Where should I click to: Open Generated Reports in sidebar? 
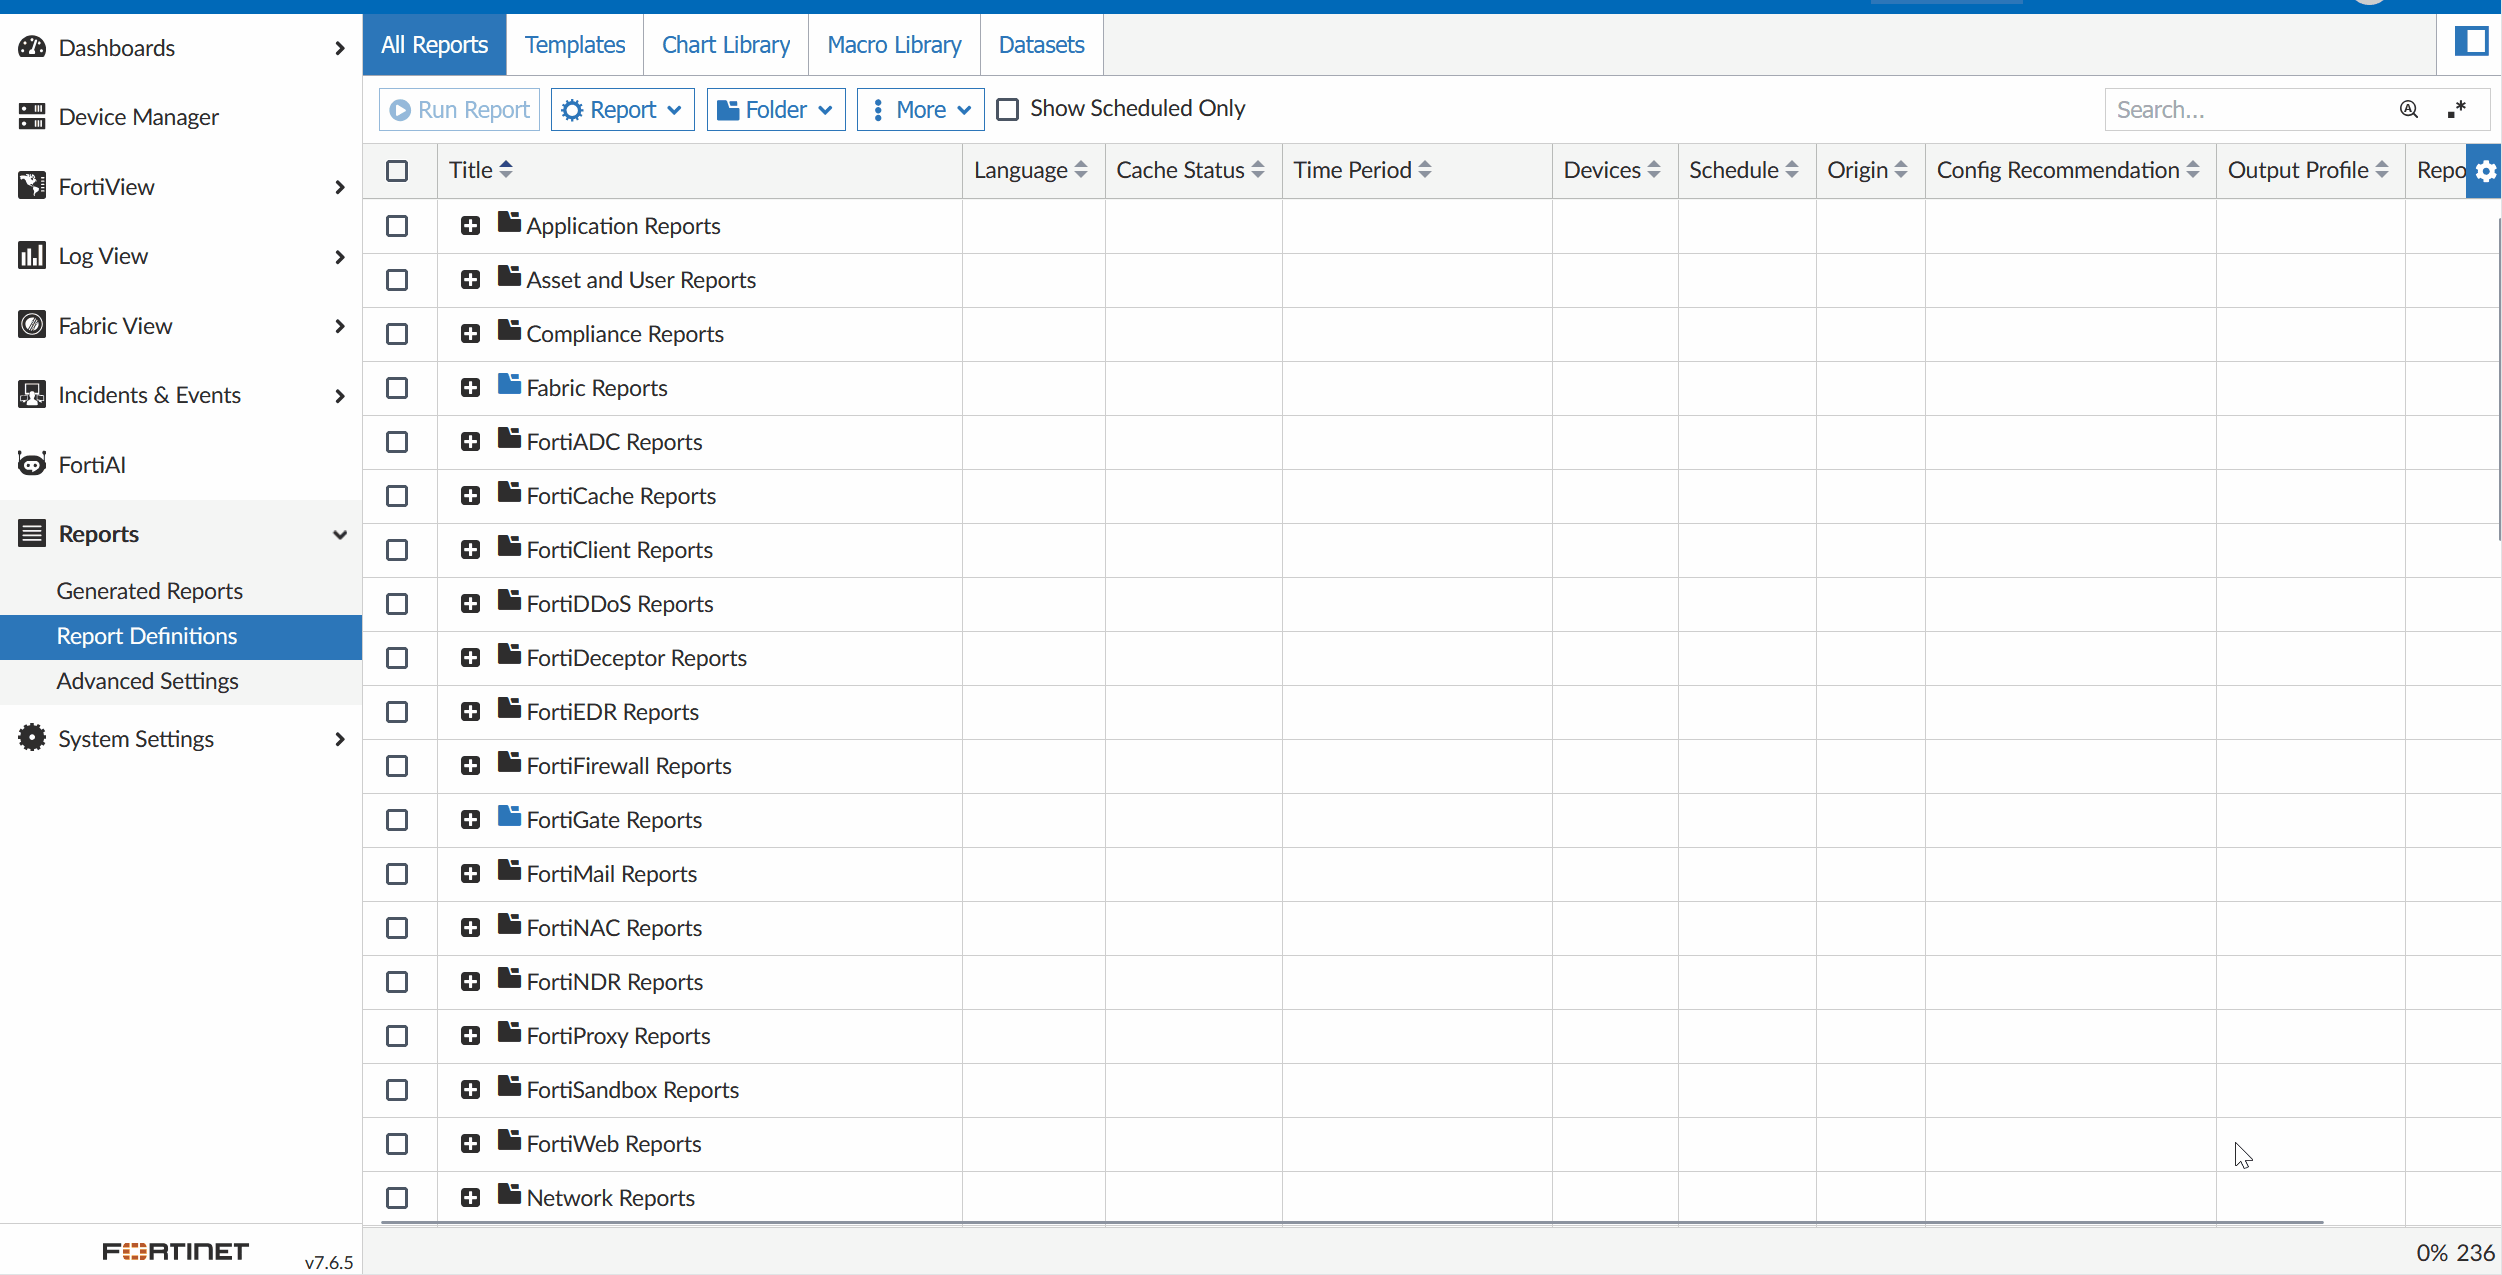(x=150, y=591)
